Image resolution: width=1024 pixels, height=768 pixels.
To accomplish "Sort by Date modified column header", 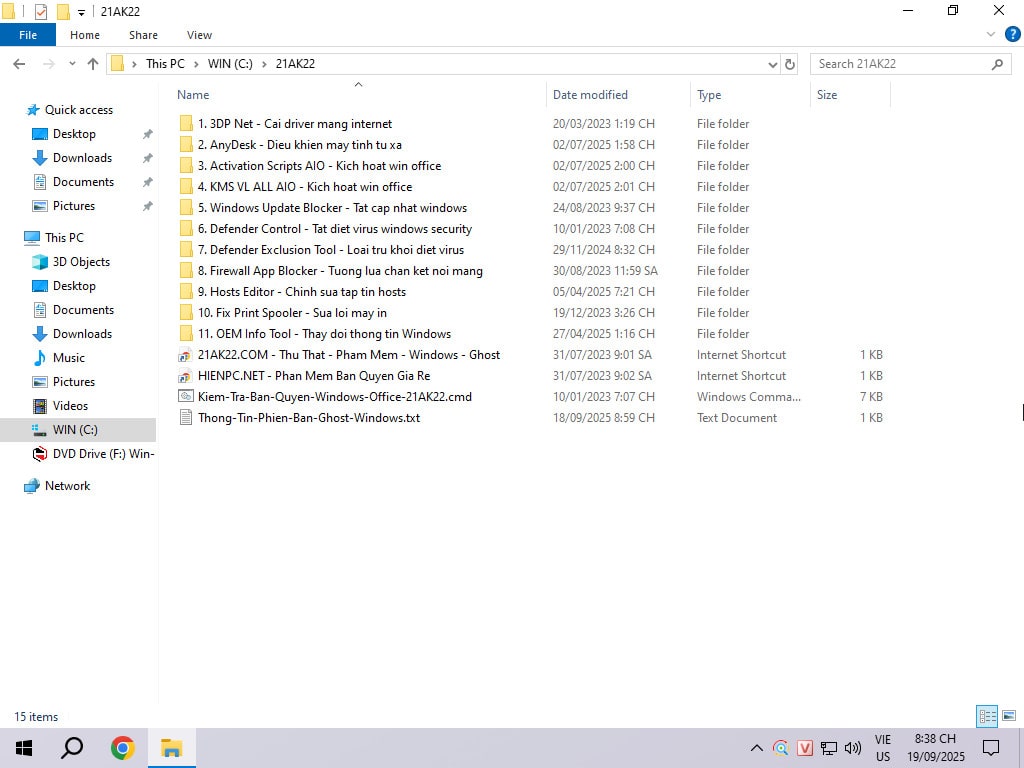I will 590,95.
